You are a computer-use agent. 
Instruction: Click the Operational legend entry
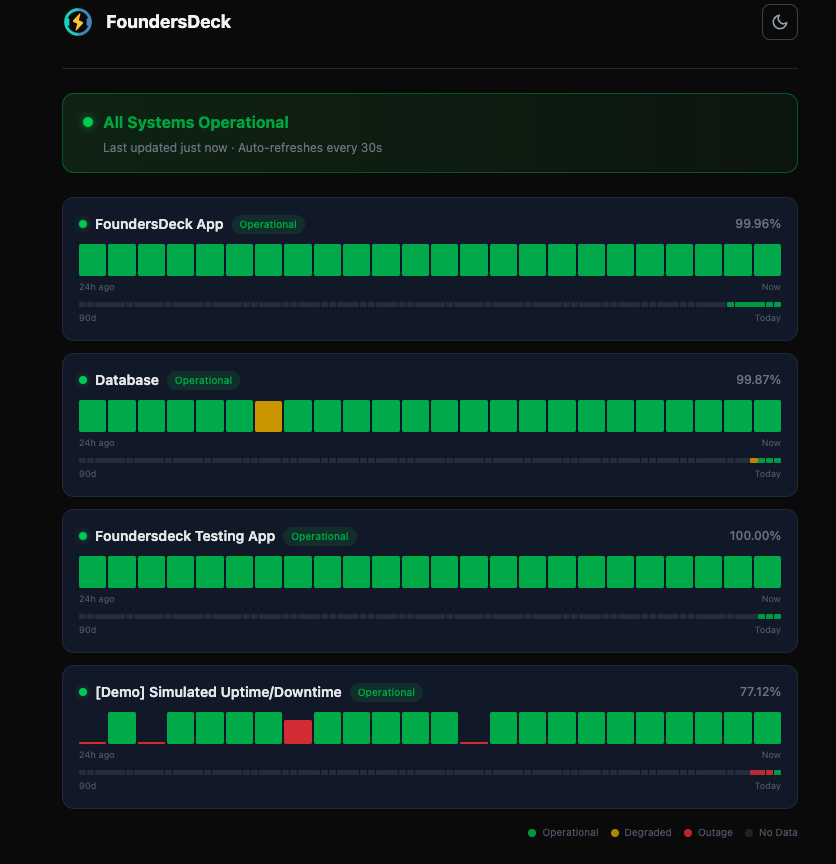[x=563, y=833]
